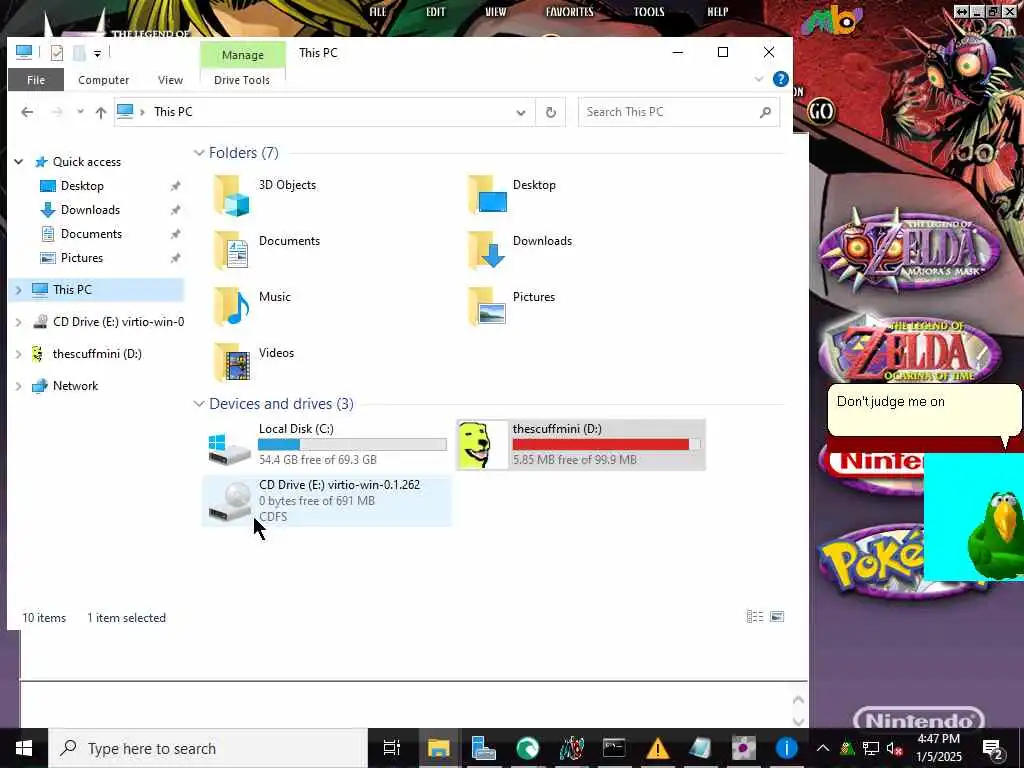Select Downloads under Quick access

90,210
